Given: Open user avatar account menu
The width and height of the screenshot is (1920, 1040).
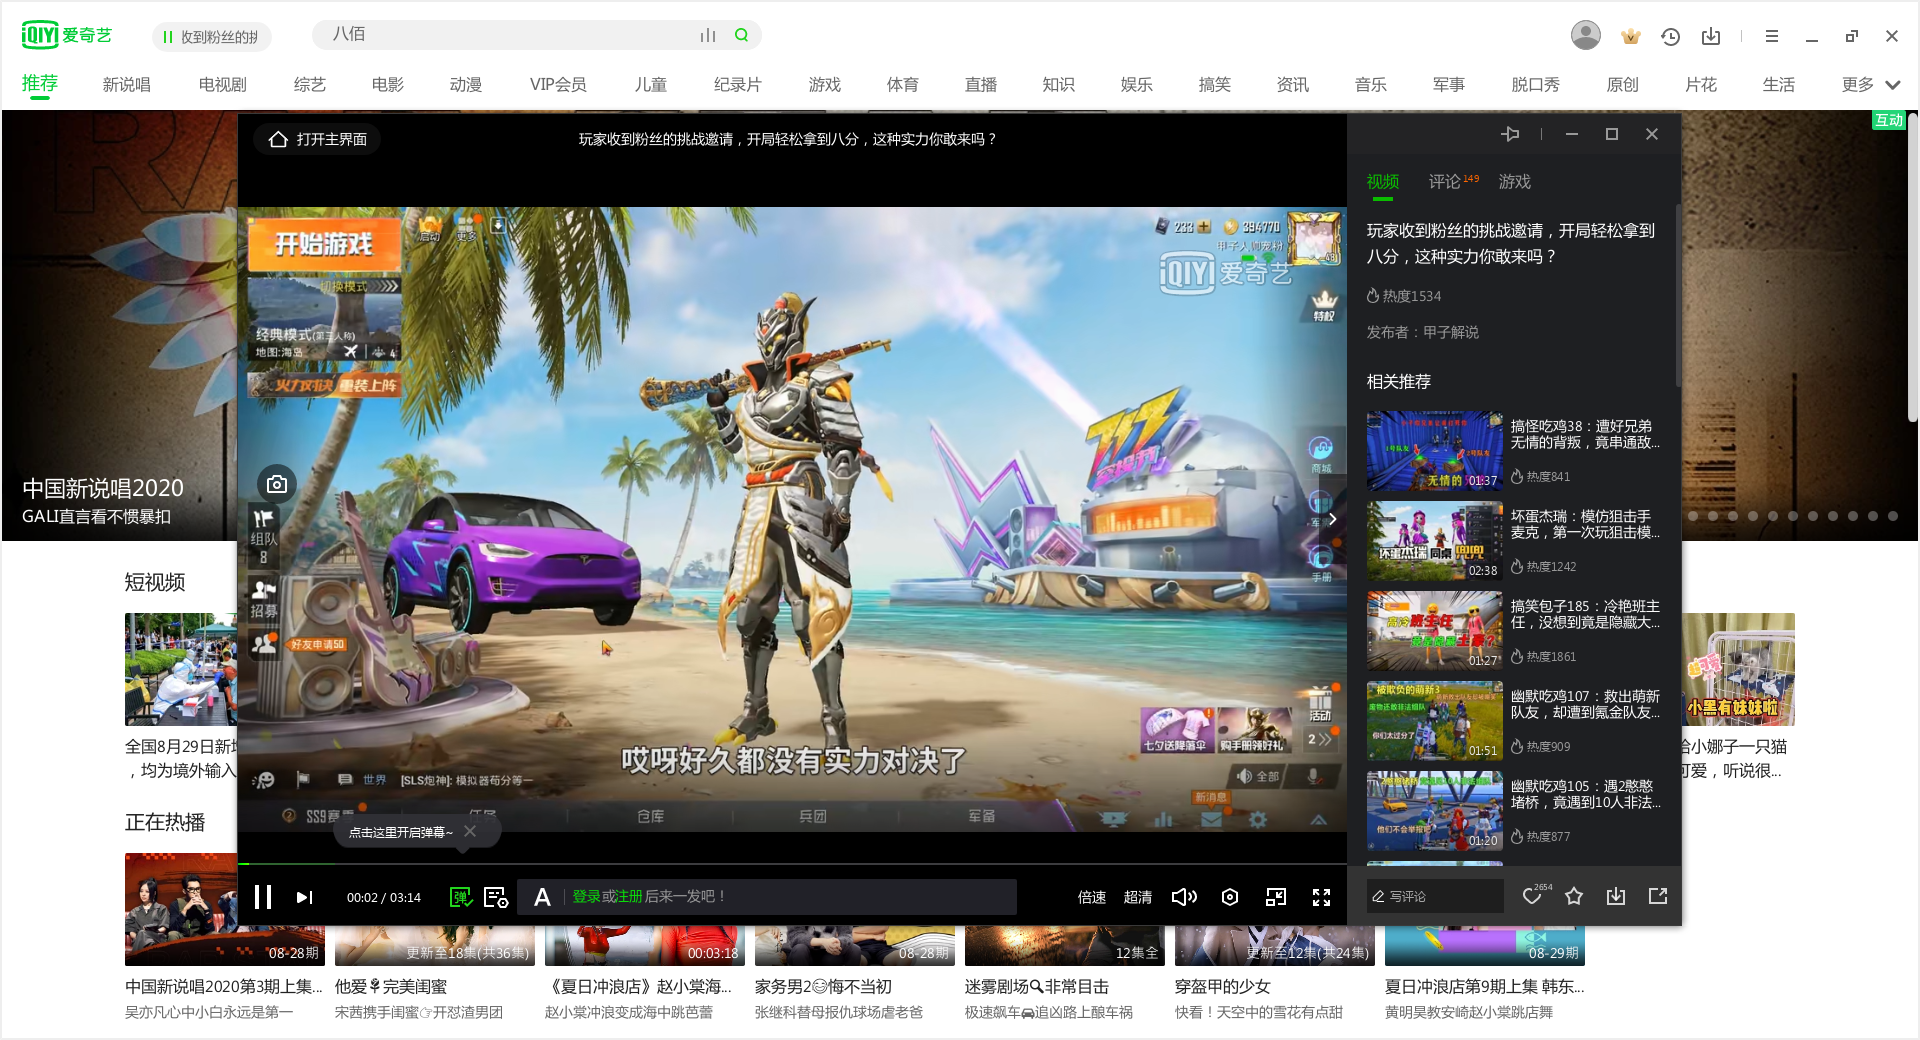Looking at the screenshot, I should 1585,35.
